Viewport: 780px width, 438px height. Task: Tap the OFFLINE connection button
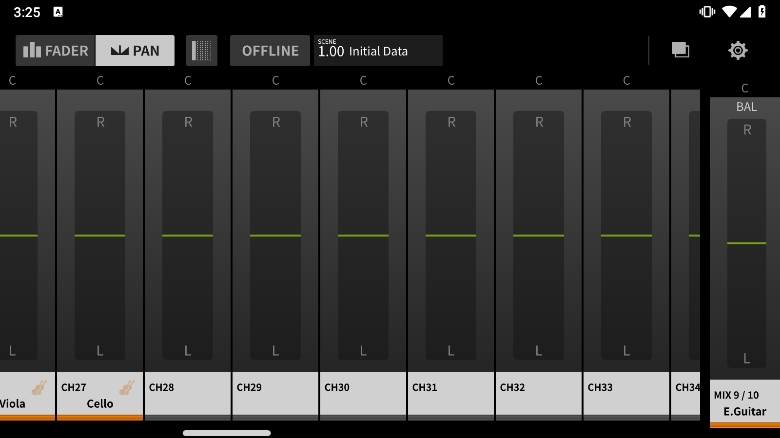pos(270,50)
